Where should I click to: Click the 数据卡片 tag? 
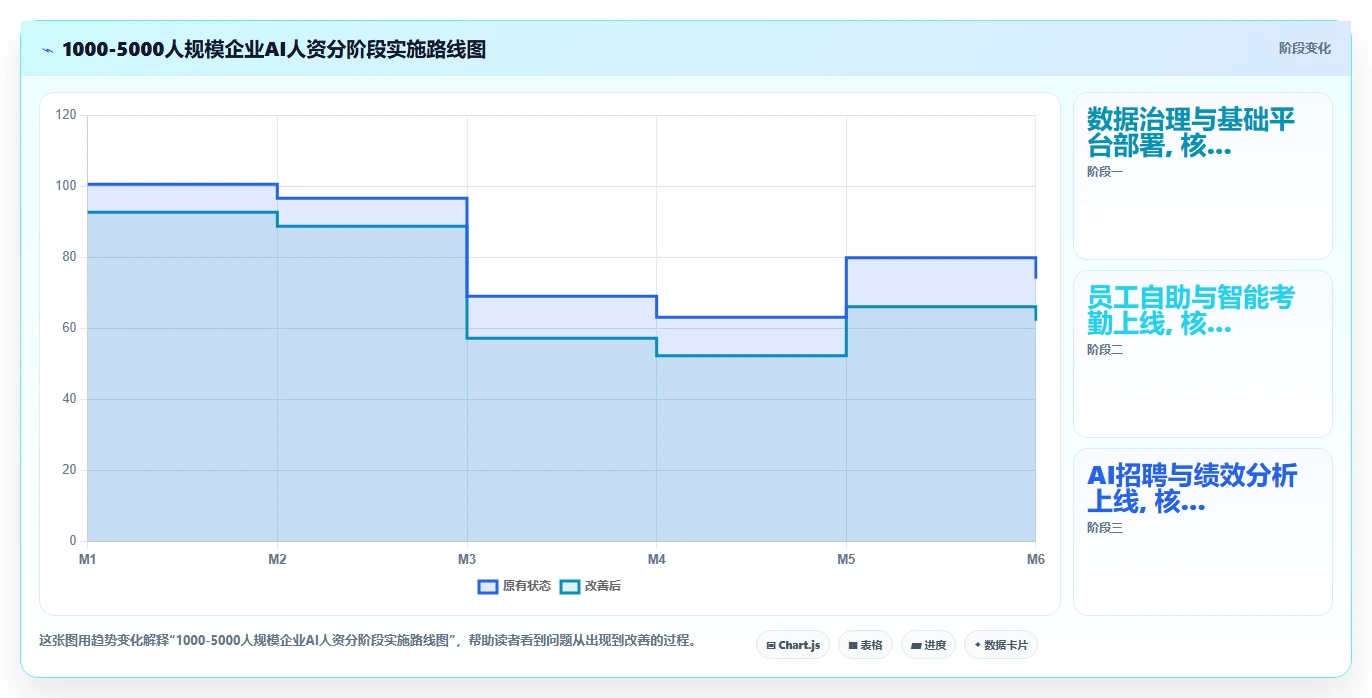pos(1000,645)
